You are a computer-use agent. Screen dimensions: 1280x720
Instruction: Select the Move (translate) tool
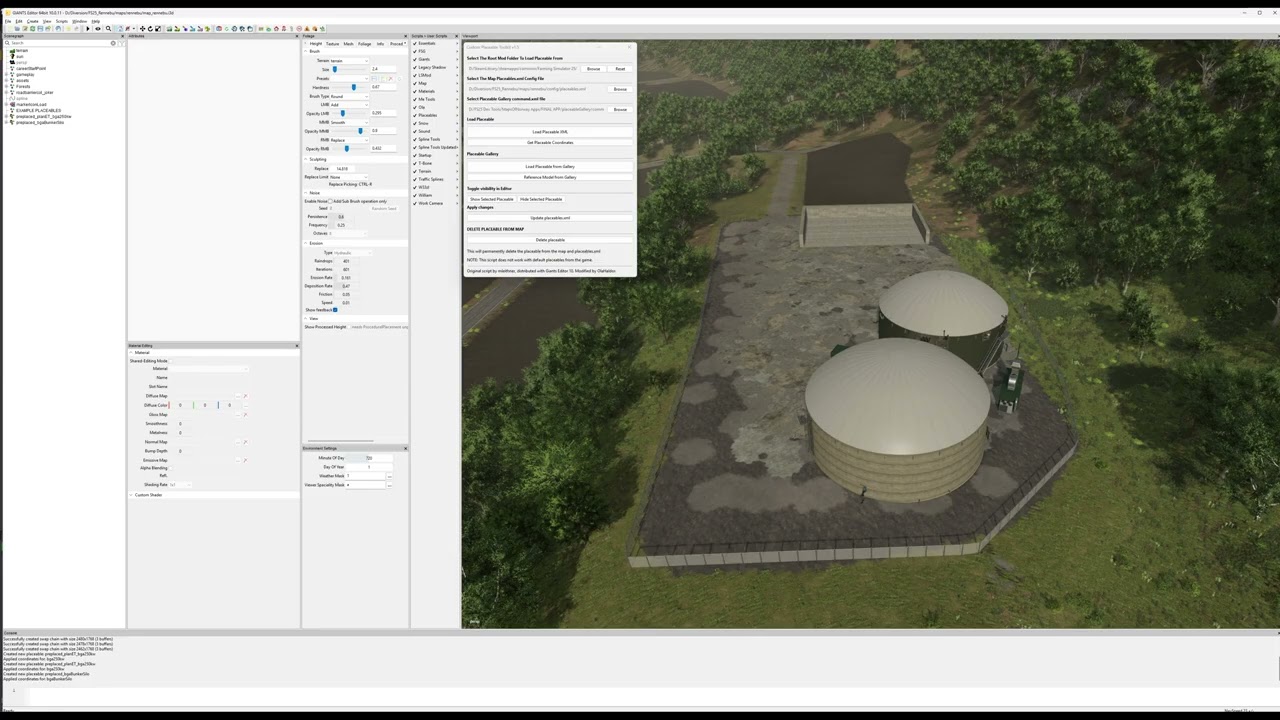point(142,29)
